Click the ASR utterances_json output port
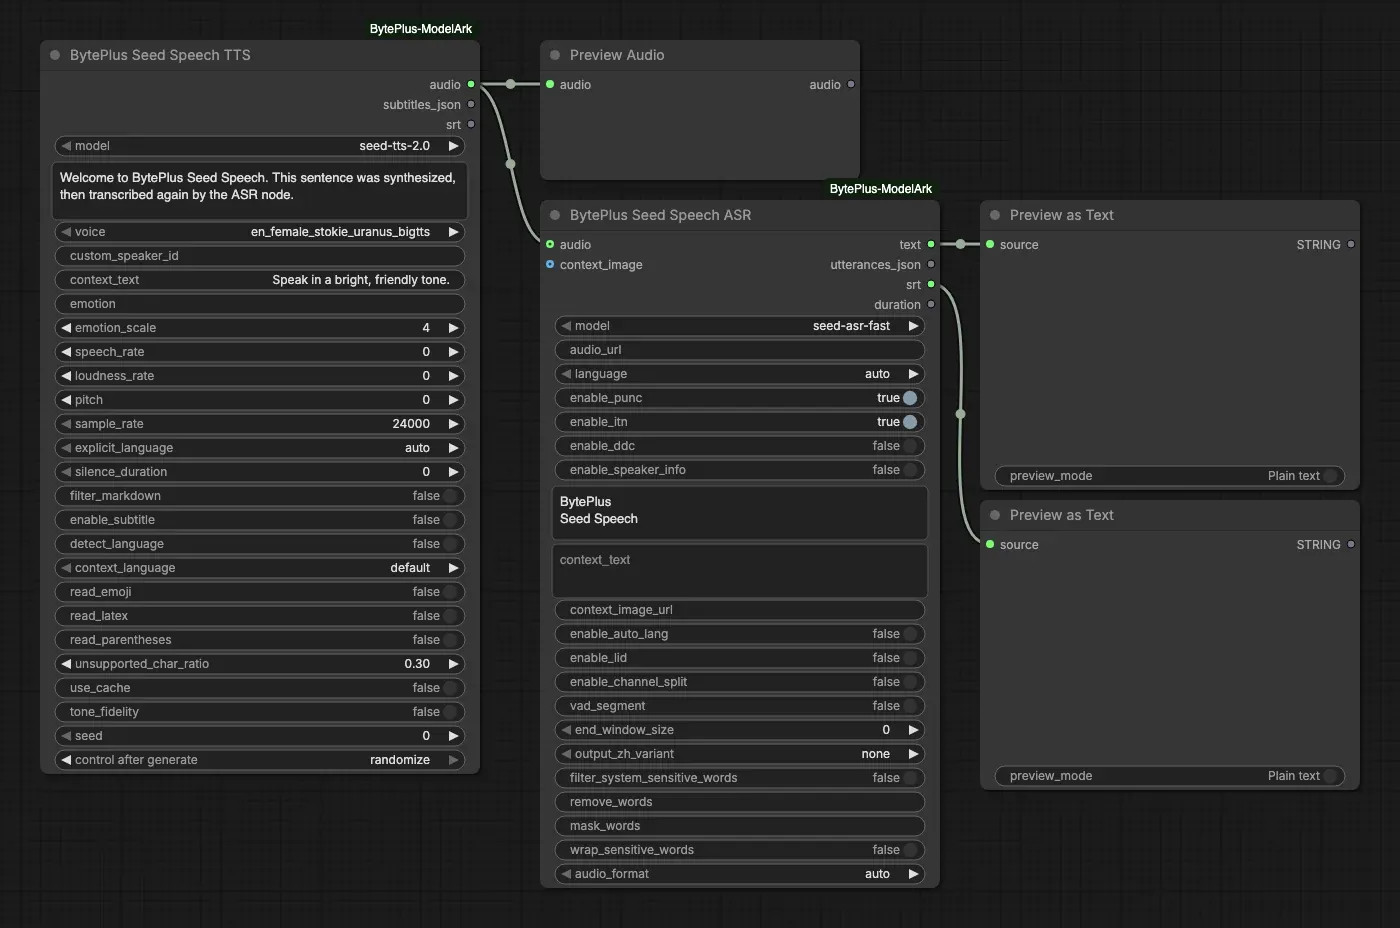Image resolution: width=1400 pixels, height=928 pixels. tap(931, 265)
